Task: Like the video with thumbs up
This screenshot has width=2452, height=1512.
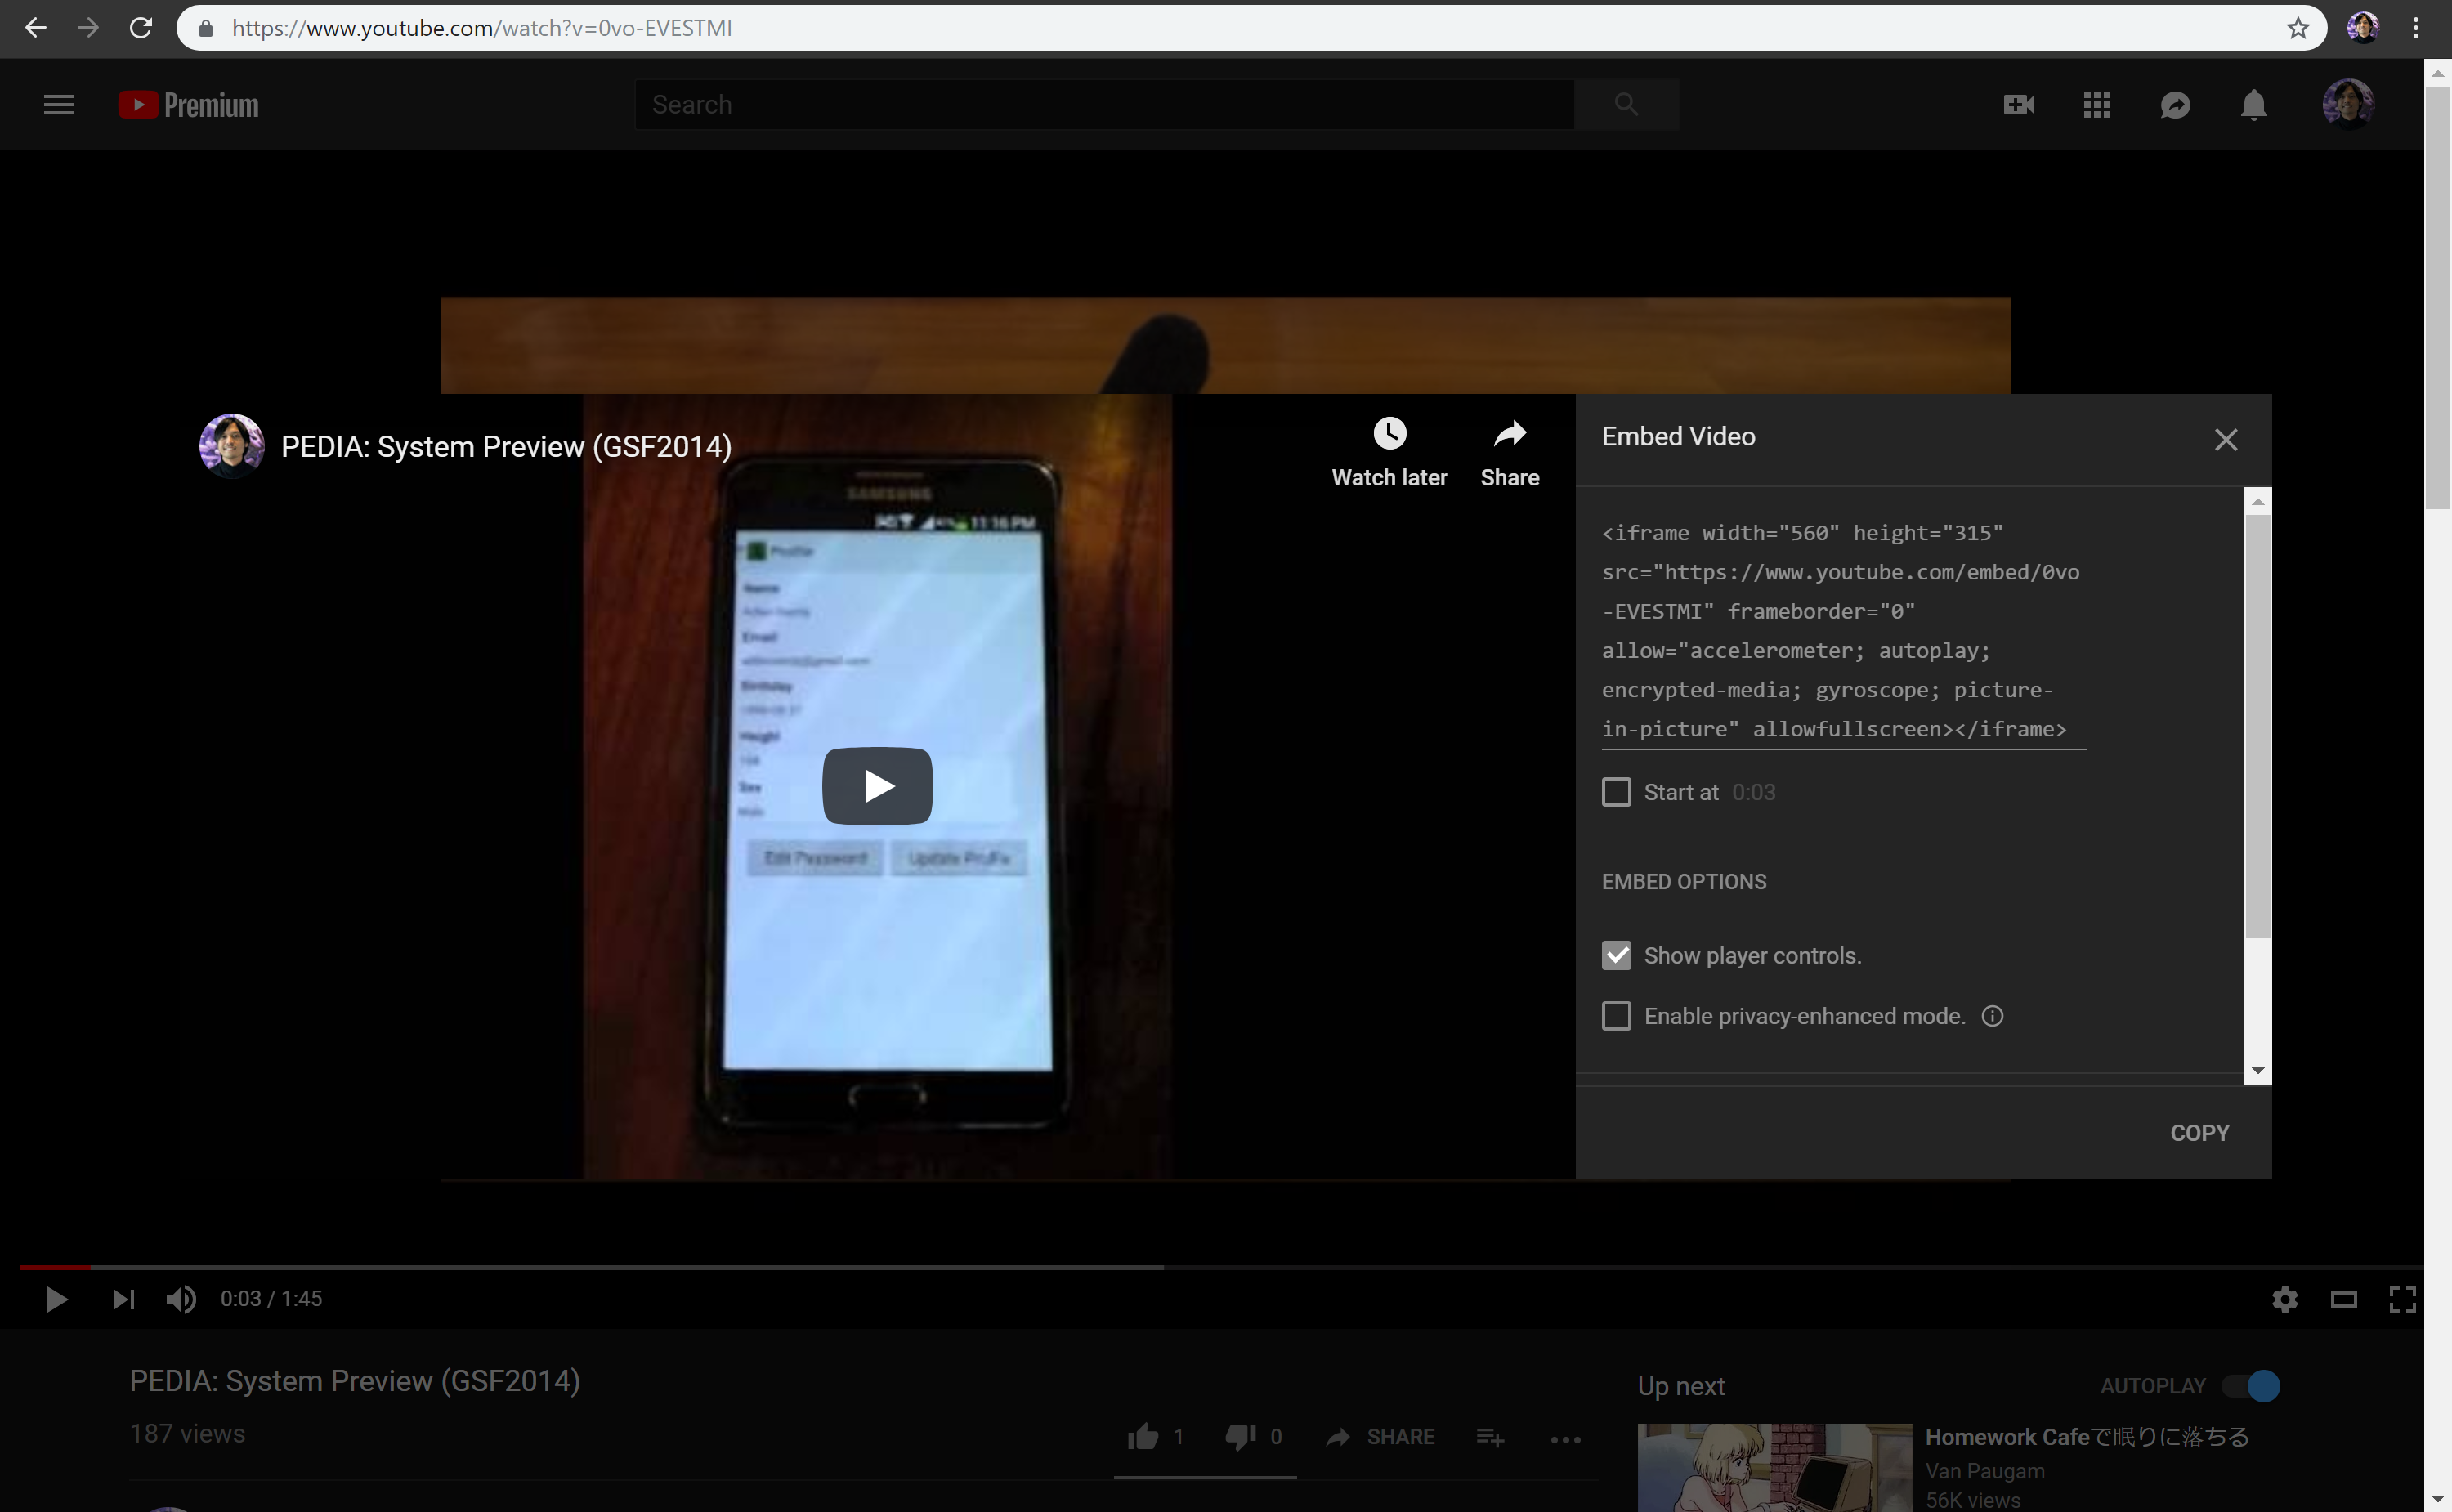Action: [x=1143, y=1437]
